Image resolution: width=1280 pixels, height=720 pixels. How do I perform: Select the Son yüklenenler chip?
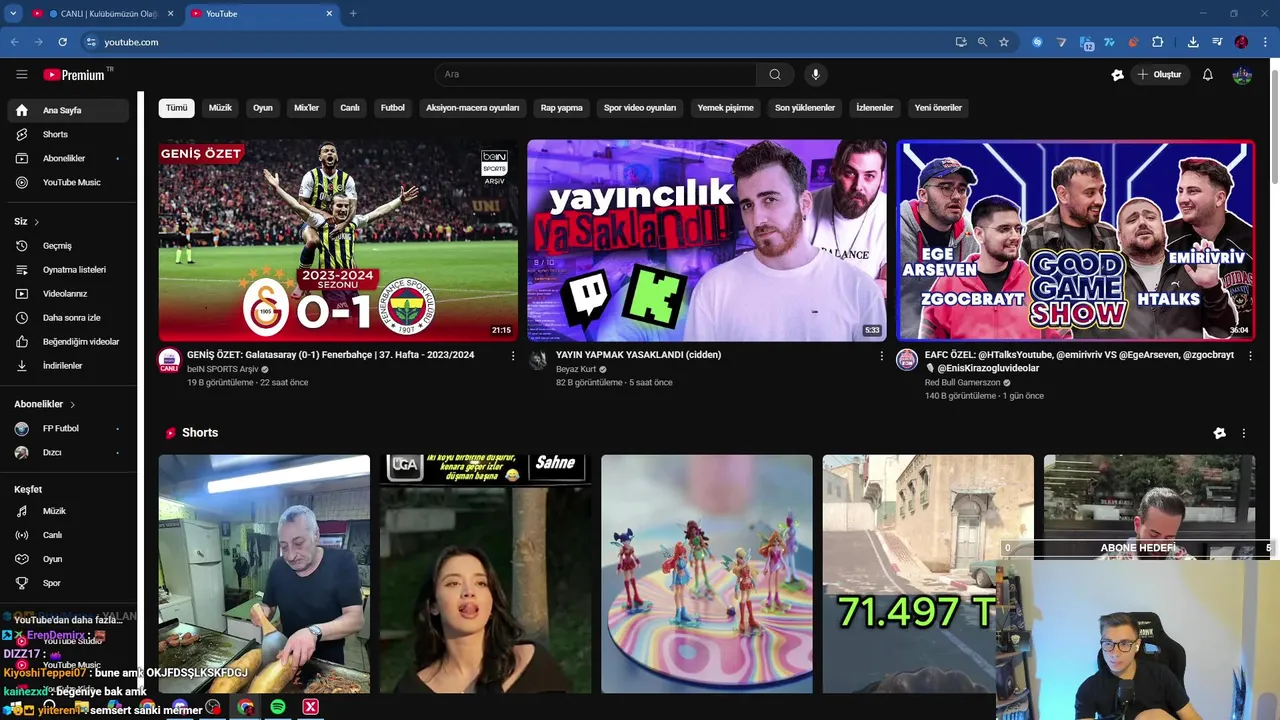click(805, 108)
